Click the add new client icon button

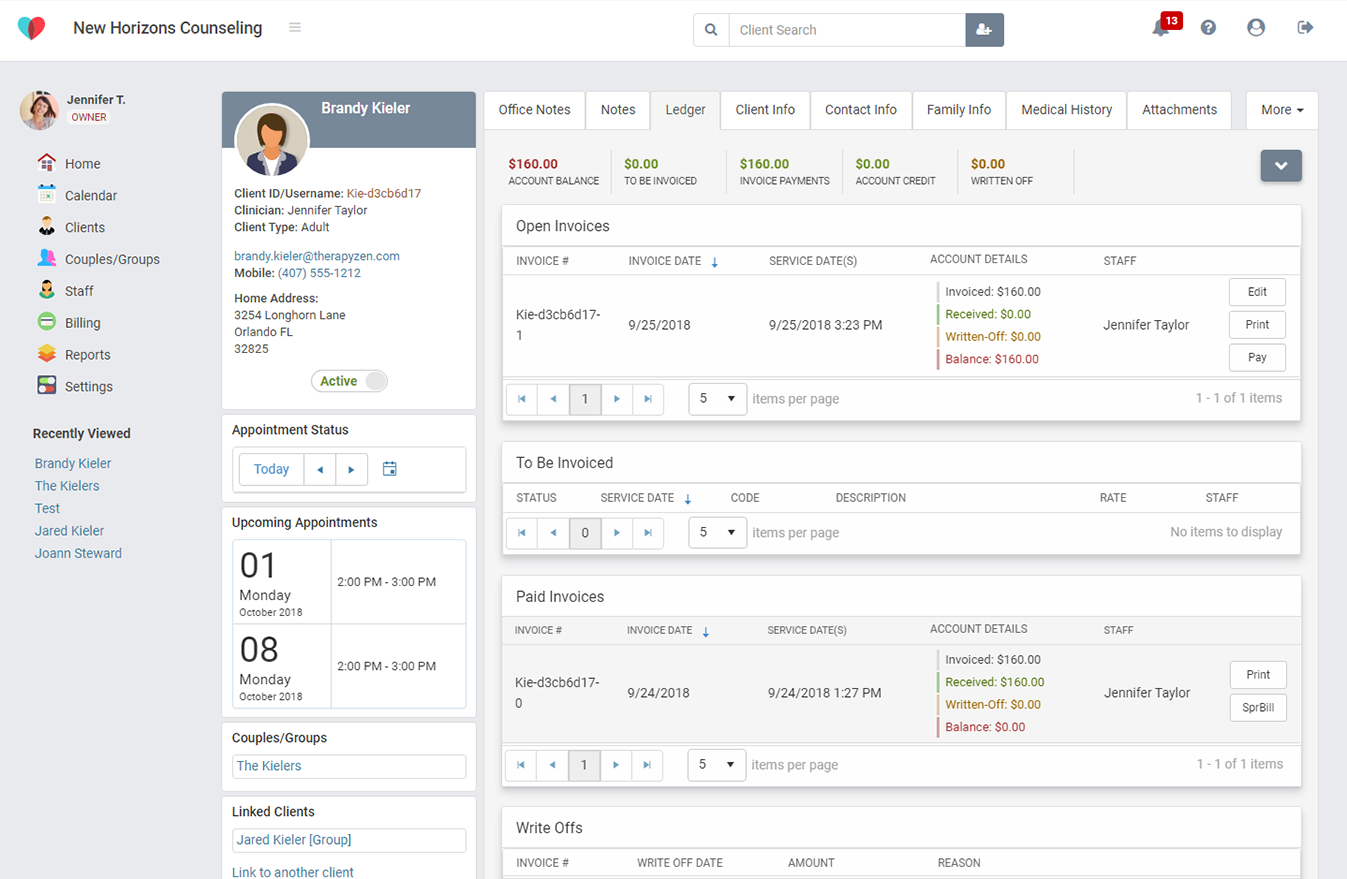(984, 30)
